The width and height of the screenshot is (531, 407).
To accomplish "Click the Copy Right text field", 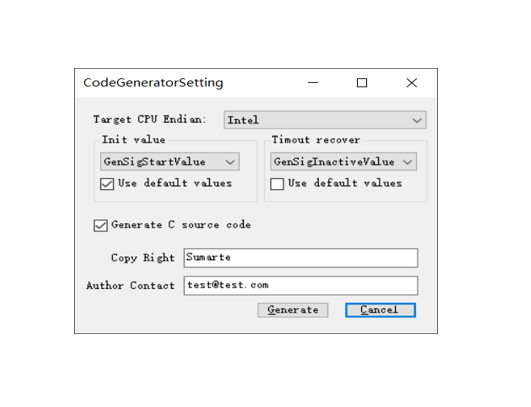I will point(301,258).
